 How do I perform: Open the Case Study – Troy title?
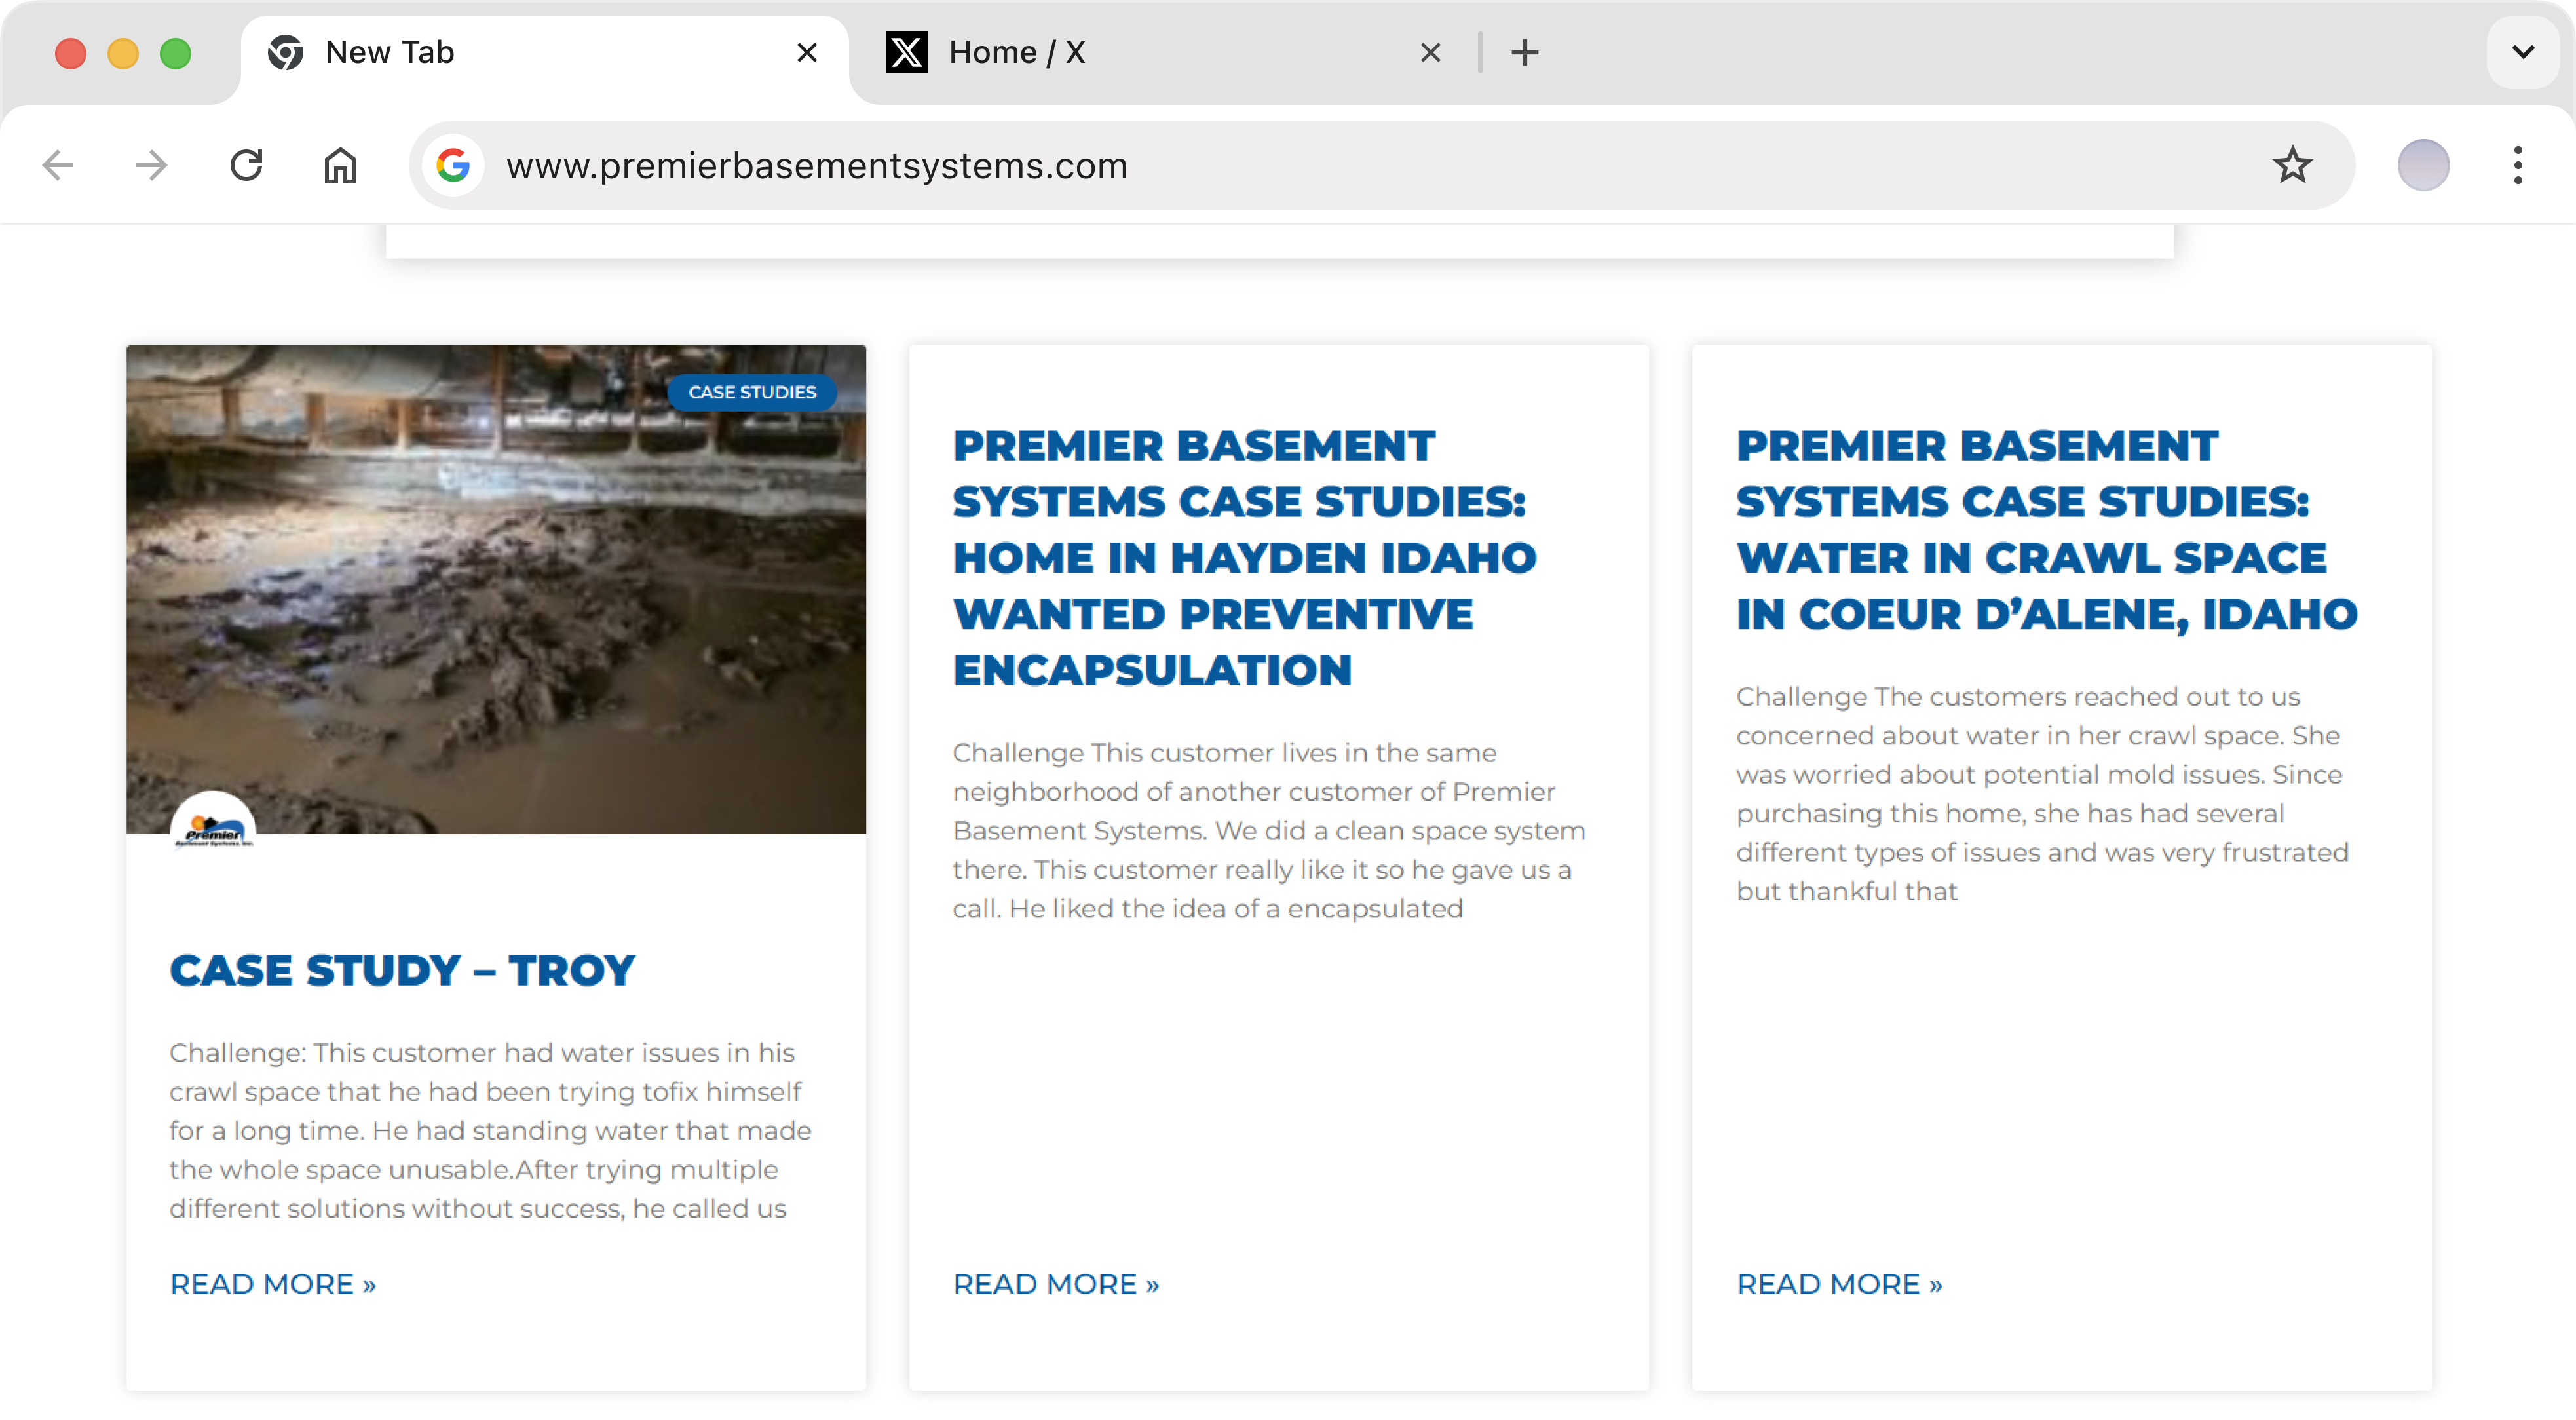coord(402,970)
